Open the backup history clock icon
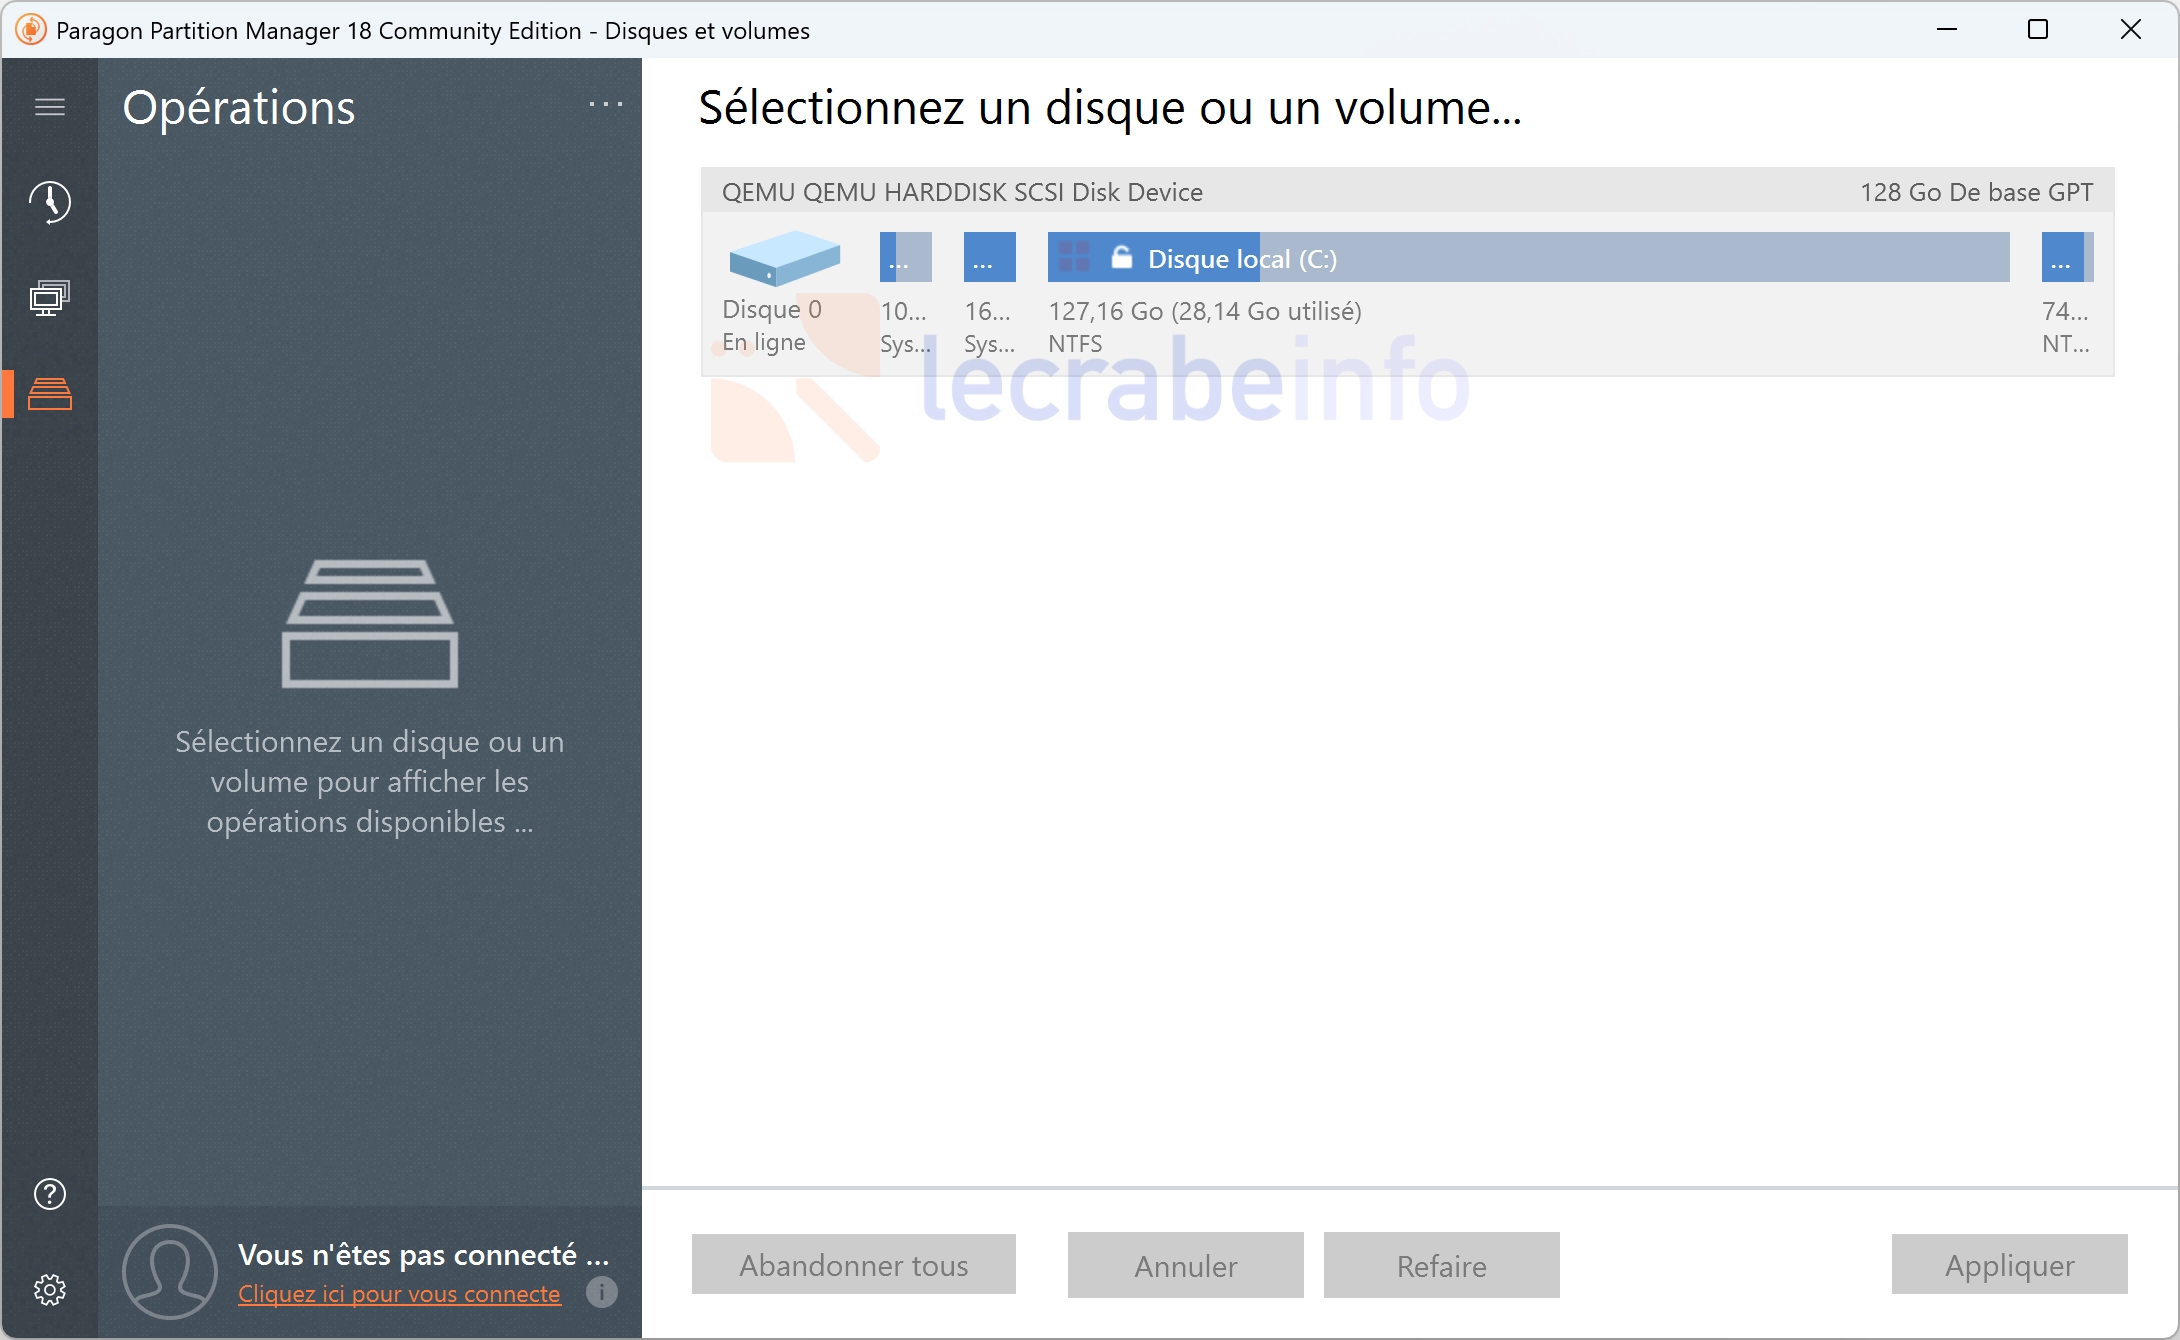The image size is (2180, 1340). [x=49, y=202]
